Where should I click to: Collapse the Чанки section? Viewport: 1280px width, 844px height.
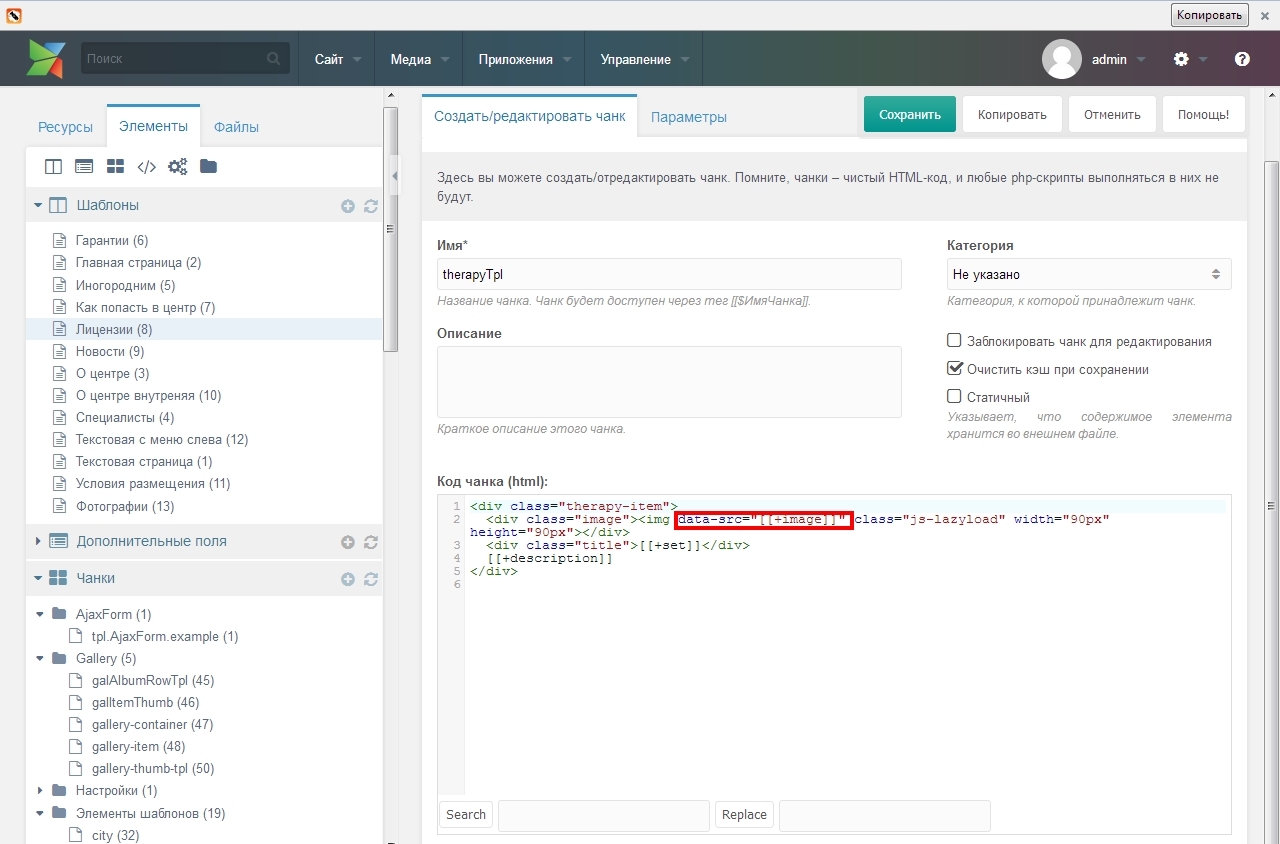[38, 578]
